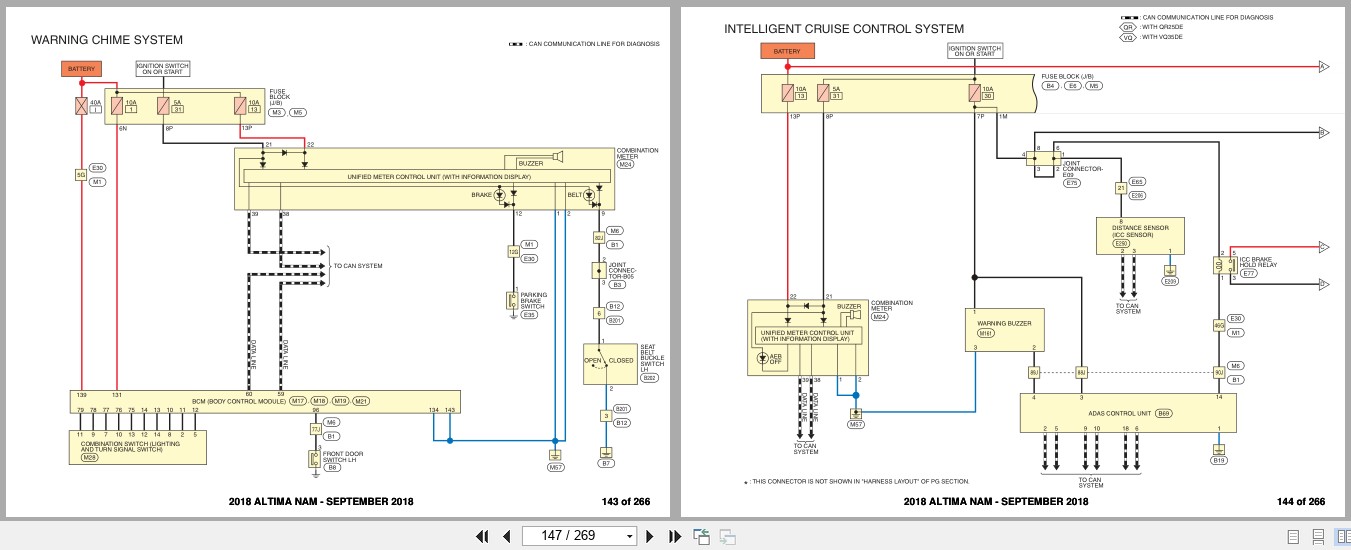Viewport: 1351px width, 550px height.
Task: Click CAN COMMUNICATION LINE legend on Warning Chime page
Action: (584, 44)
